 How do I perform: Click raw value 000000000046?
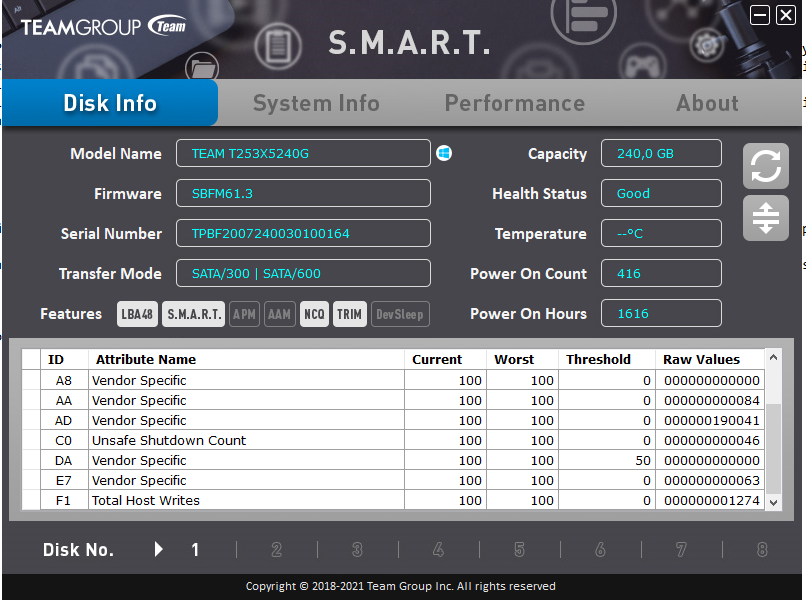(711, 441)
